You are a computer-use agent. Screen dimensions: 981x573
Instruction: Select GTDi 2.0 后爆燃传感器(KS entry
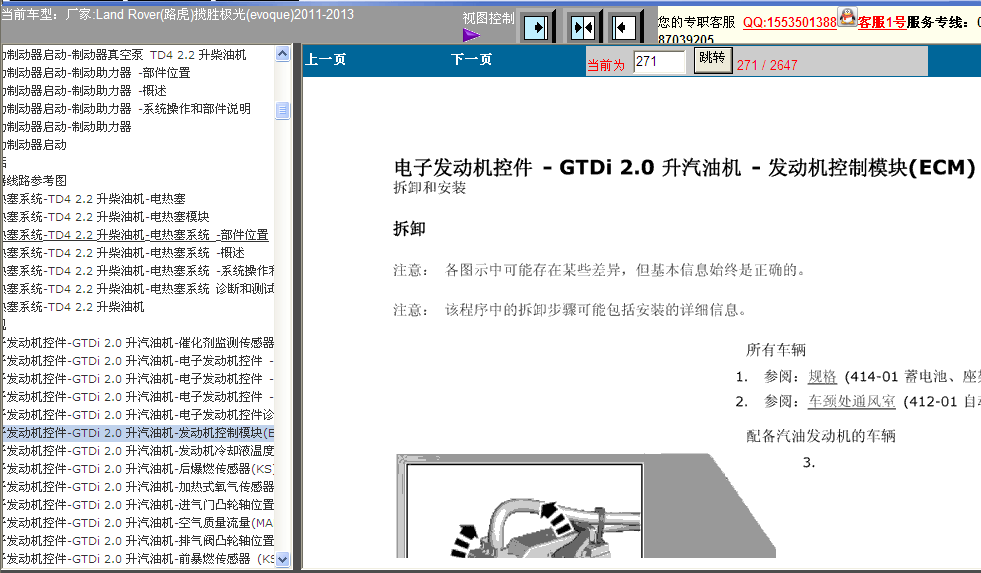point(138,469)
